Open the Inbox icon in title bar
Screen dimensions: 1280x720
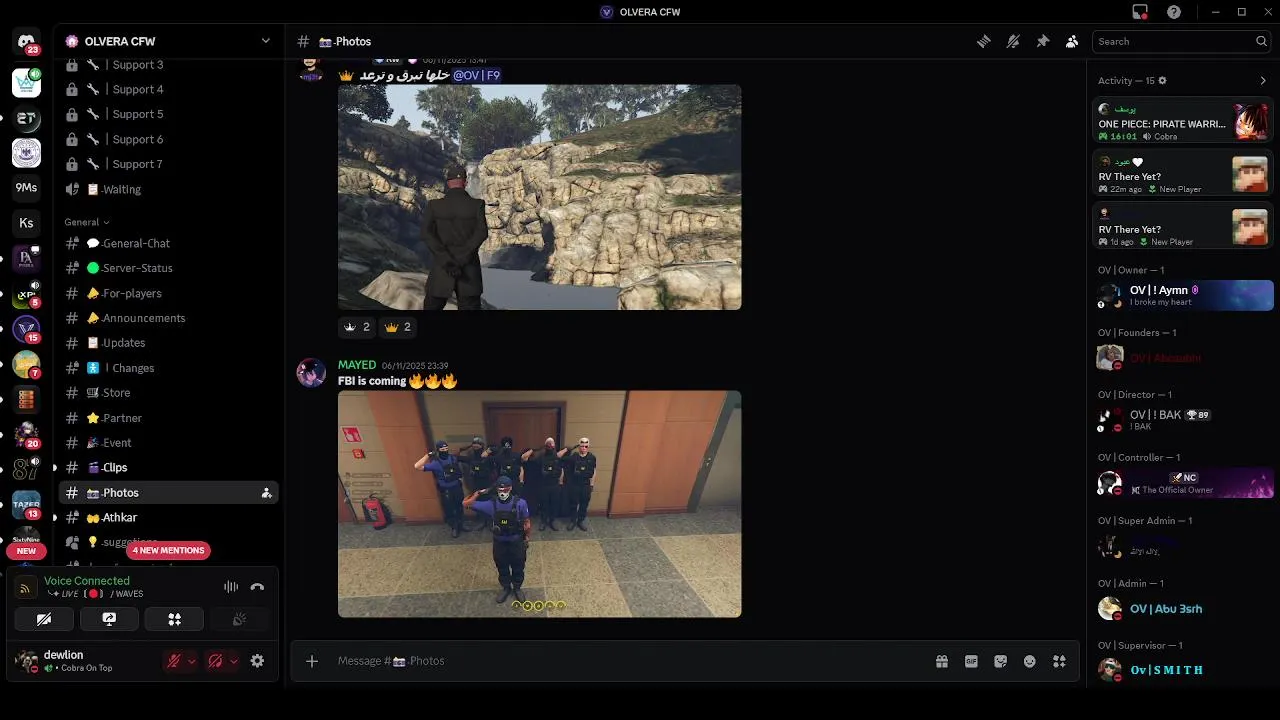coord(1140,12)
